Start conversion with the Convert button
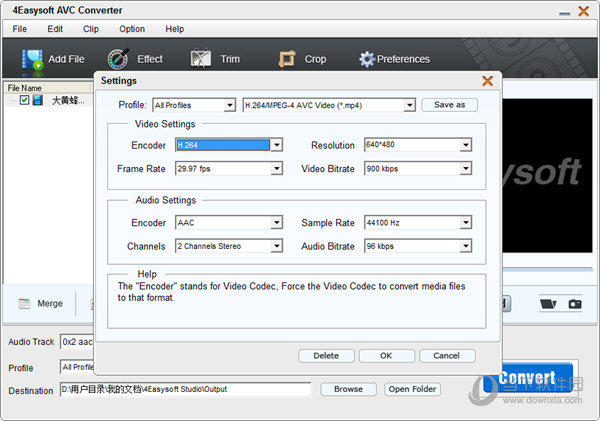 (x=528, y=378)
